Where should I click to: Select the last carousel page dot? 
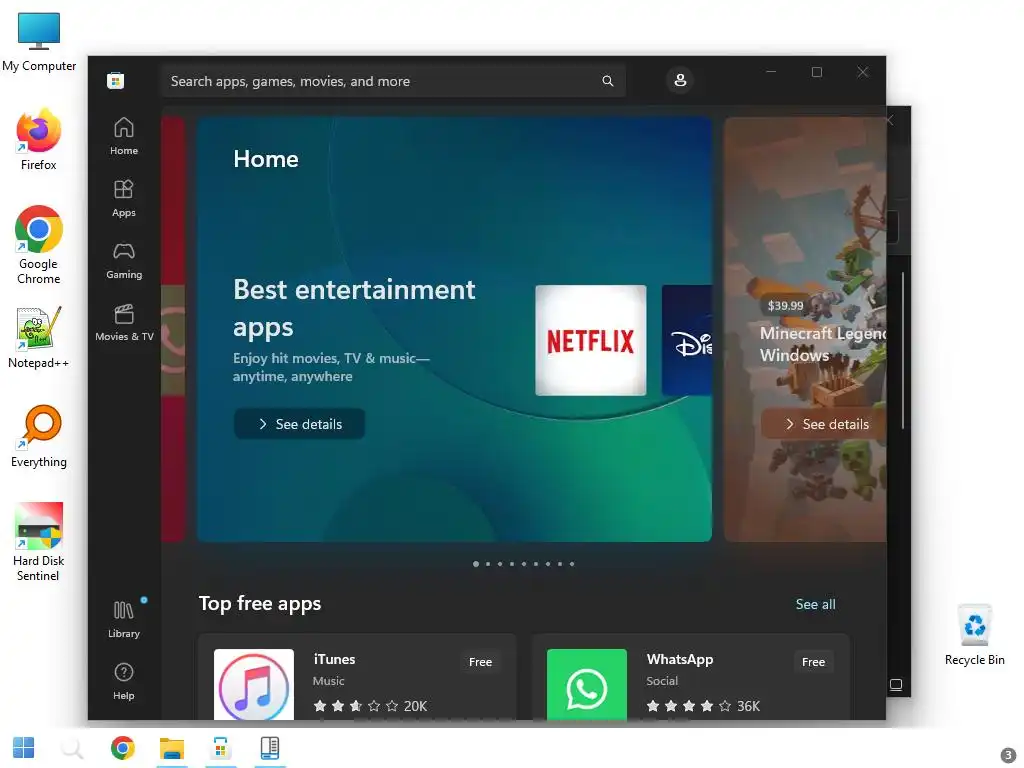pos(572,564)
